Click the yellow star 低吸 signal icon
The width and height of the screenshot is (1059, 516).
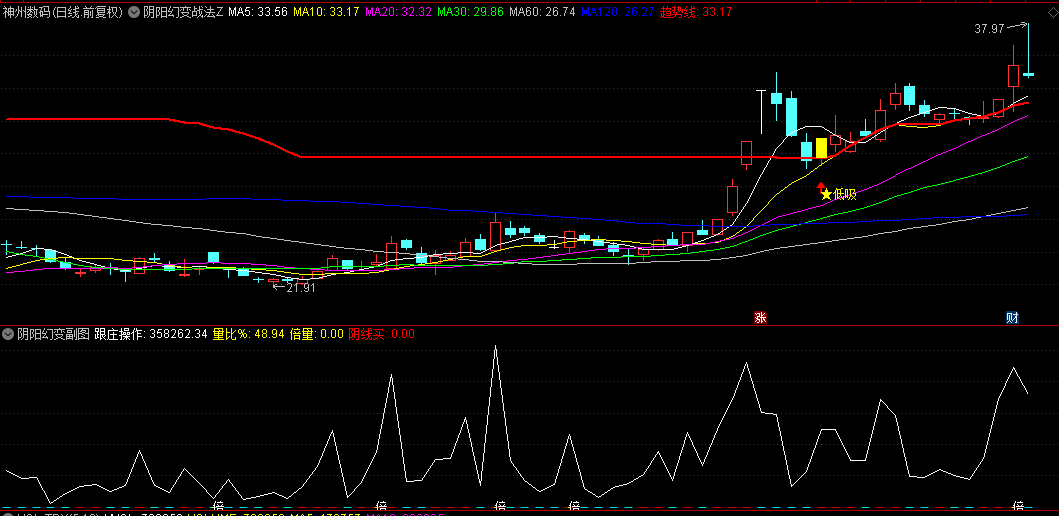click(x=827, y=195)
